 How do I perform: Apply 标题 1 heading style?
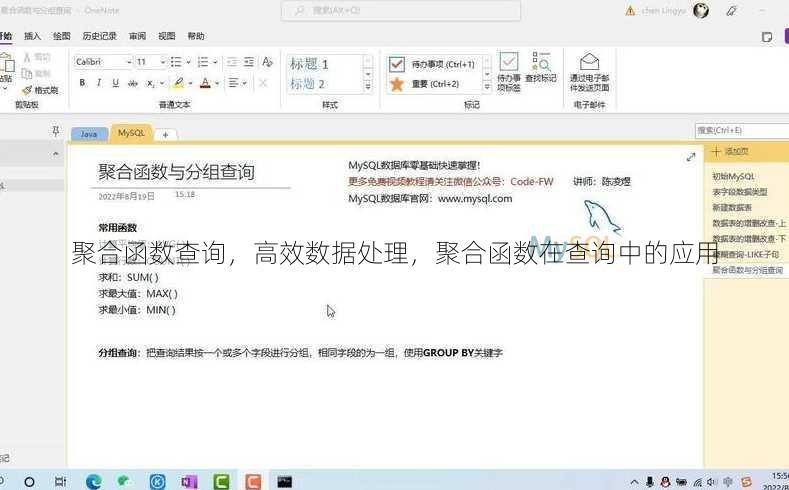tap(309, 64)
